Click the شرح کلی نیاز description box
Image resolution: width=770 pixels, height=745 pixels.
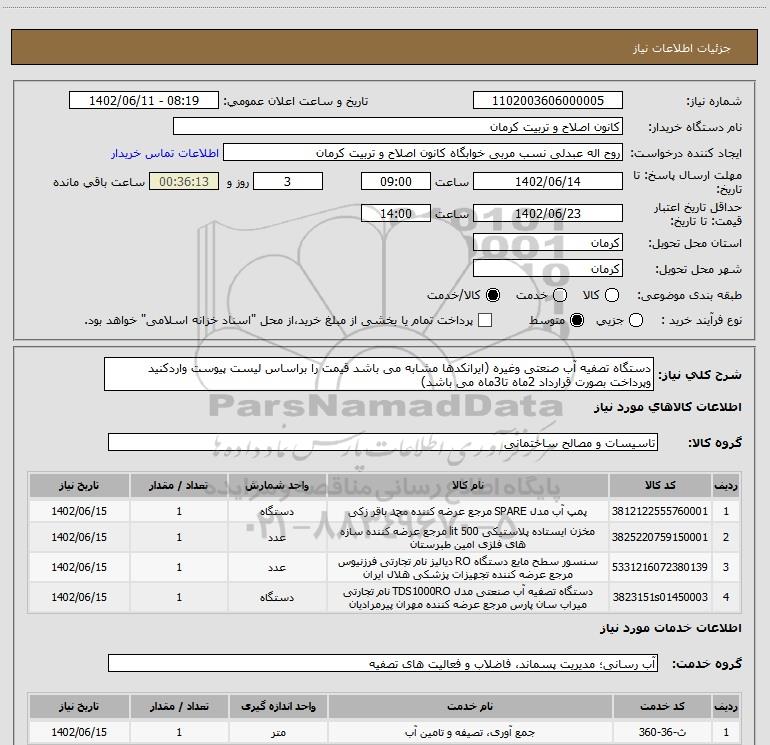tap(379, 374)
